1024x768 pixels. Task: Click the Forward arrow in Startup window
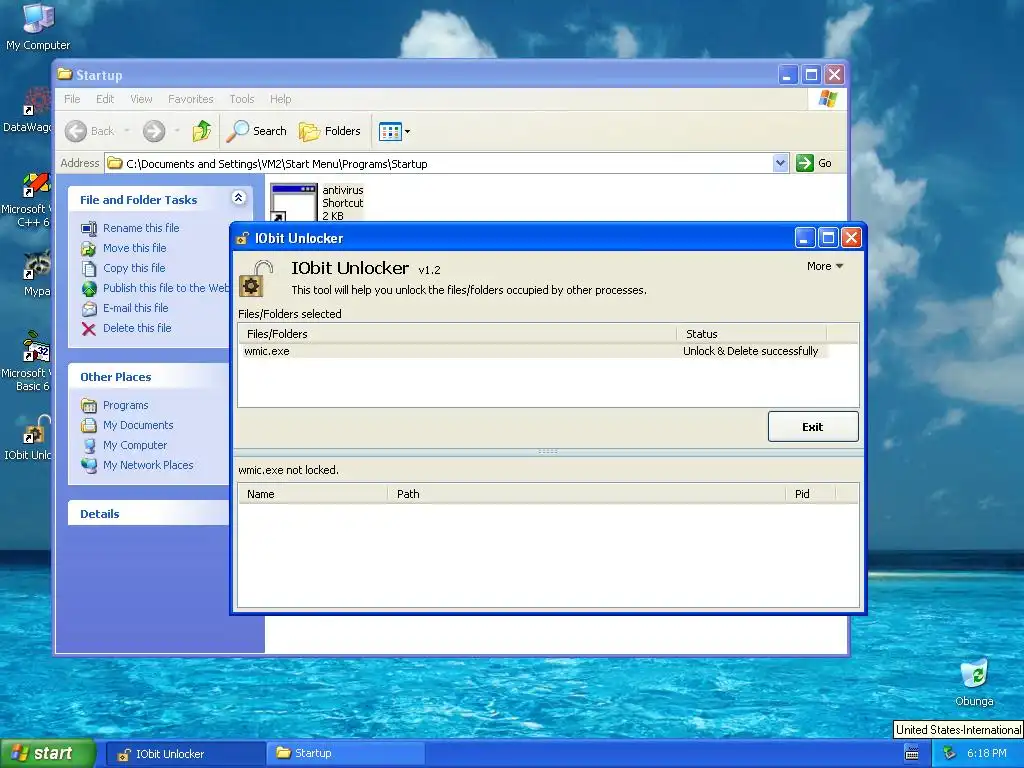click(154, 131)
